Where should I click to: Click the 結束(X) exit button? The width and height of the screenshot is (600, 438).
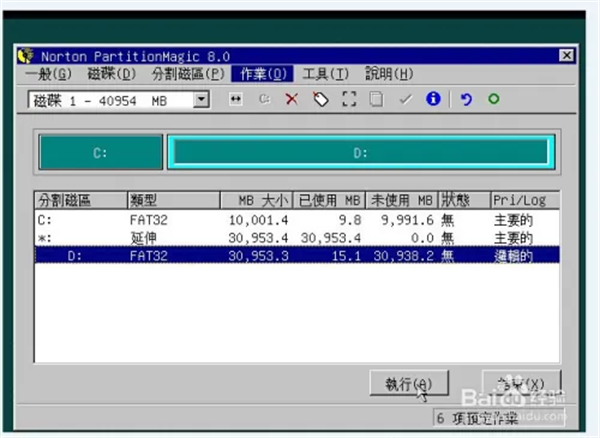(x=521, y=383)
